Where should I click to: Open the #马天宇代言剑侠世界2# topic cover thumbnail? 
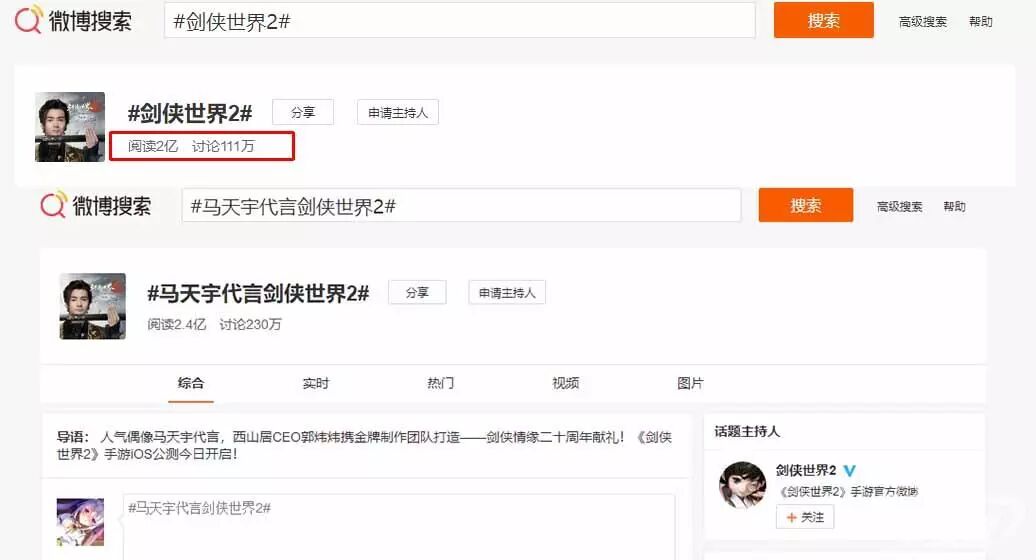(92, 306)
